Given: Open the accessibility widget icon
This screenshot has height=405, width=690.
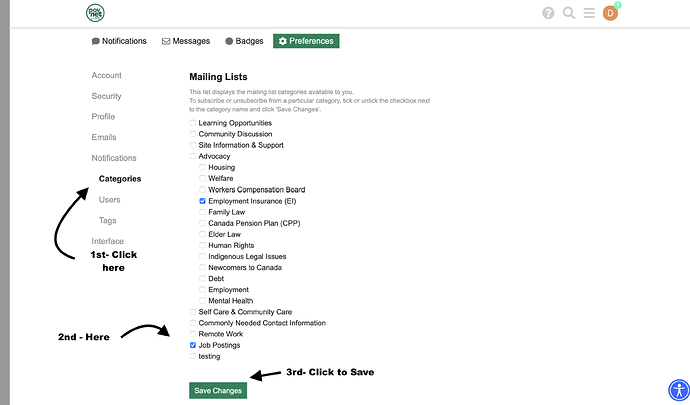Looking at the screenshot, I should 679,390.
